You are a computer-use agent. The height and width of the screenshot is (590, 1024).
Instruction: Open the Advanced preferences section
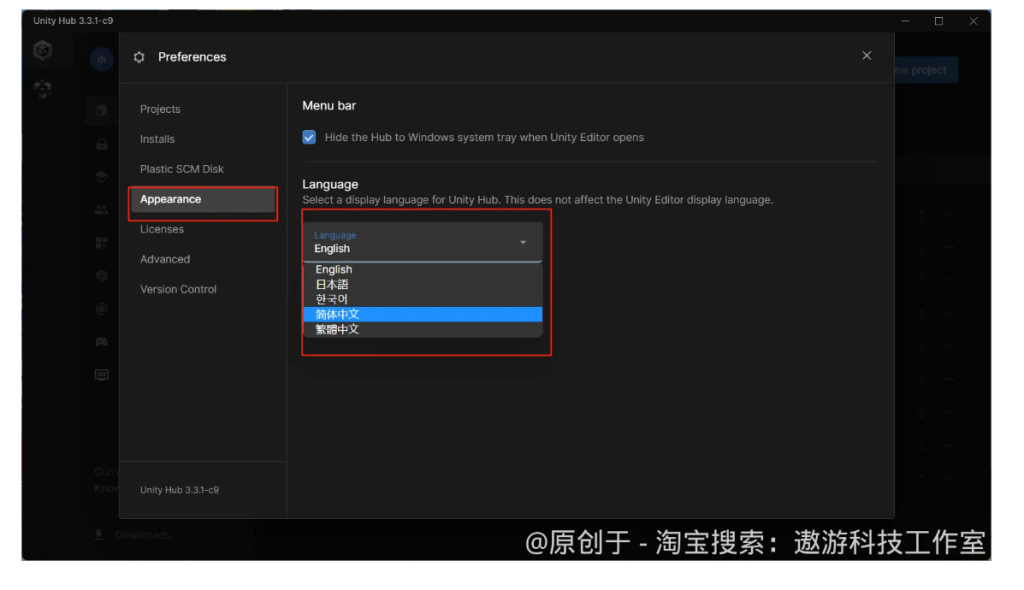pos(165,259)
